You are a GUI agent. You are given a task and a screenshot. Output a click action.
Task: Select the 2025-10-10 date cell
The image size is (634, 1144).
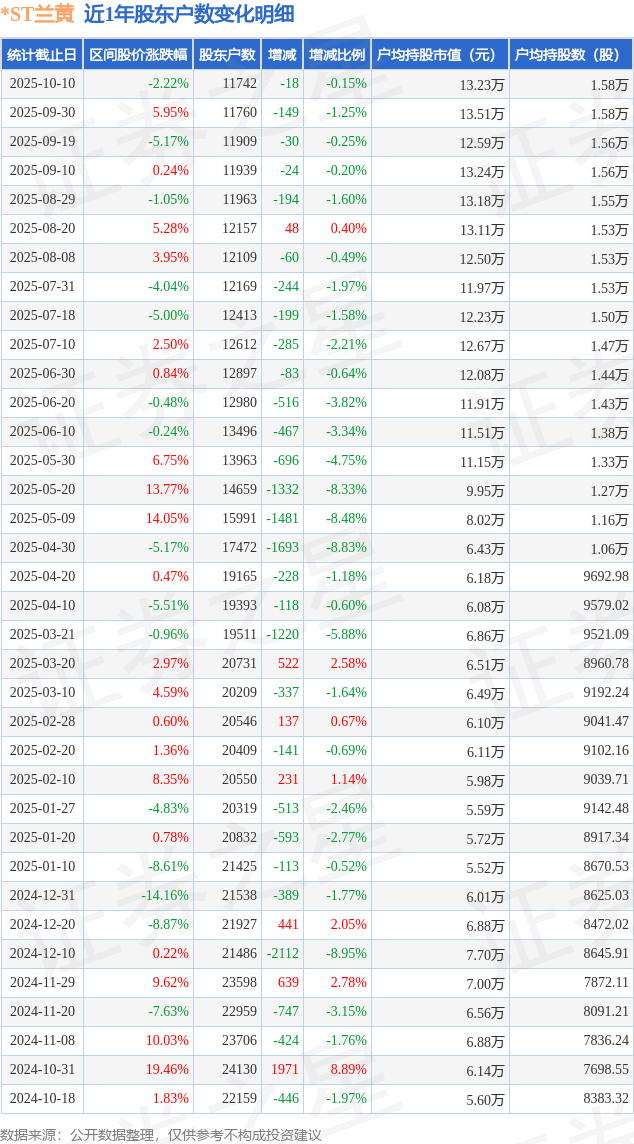point(42,84)
